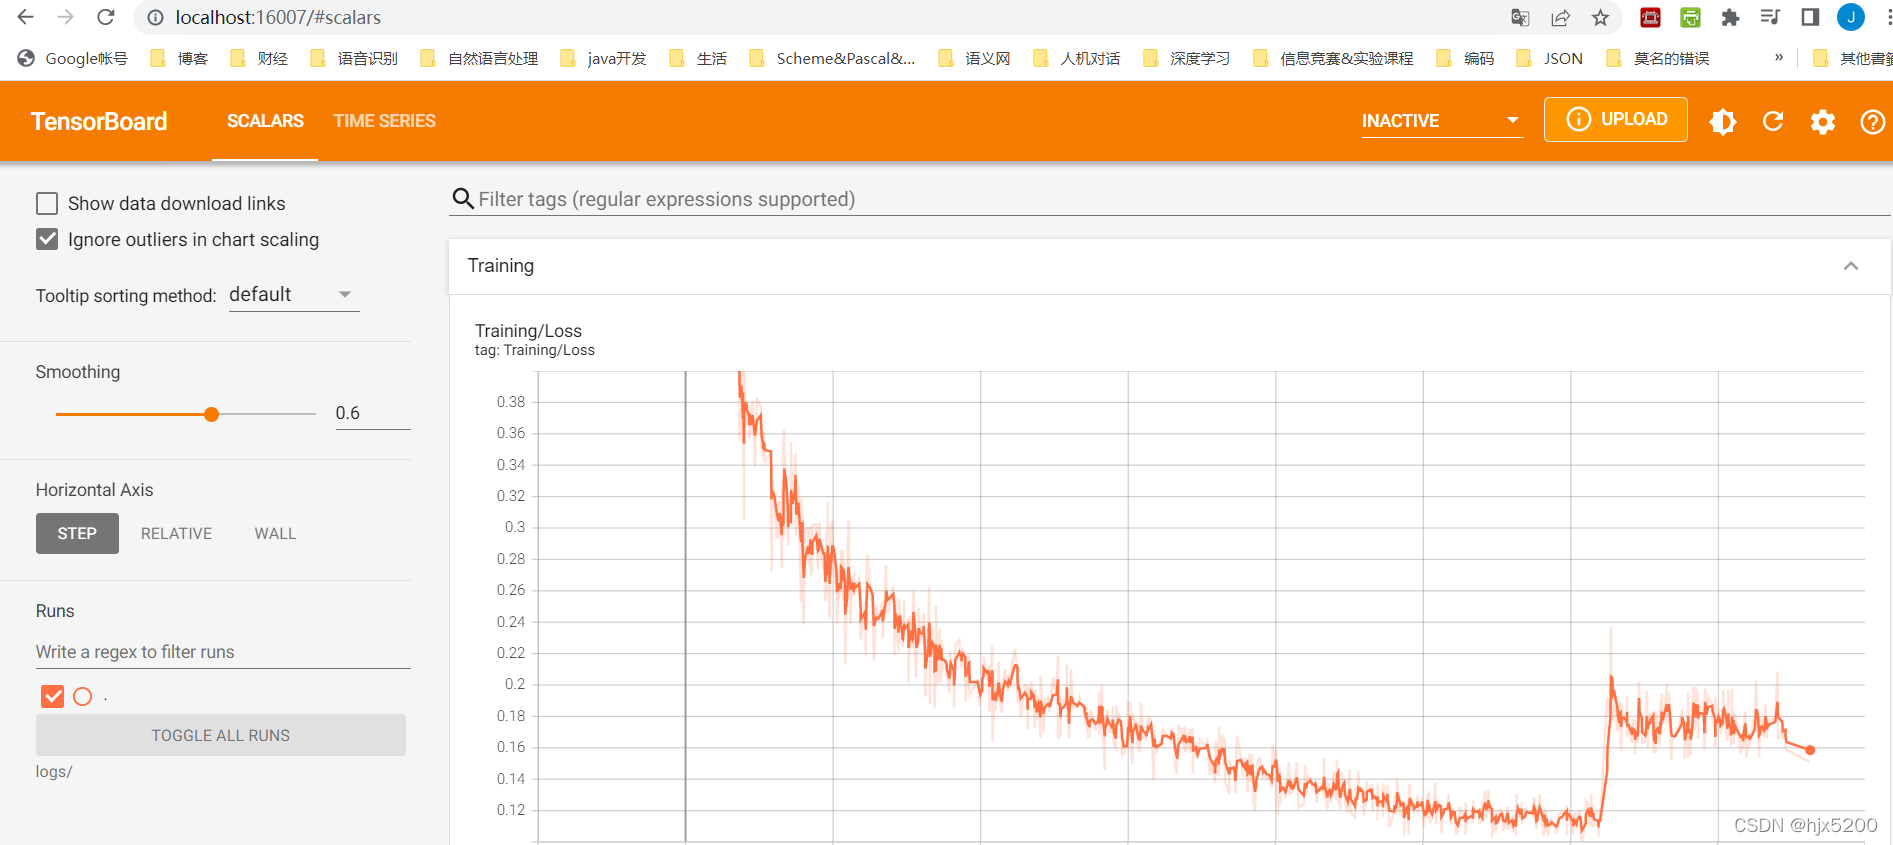Enable Show data download links checkbox
Screen dimensions: 1893x845
47,204
